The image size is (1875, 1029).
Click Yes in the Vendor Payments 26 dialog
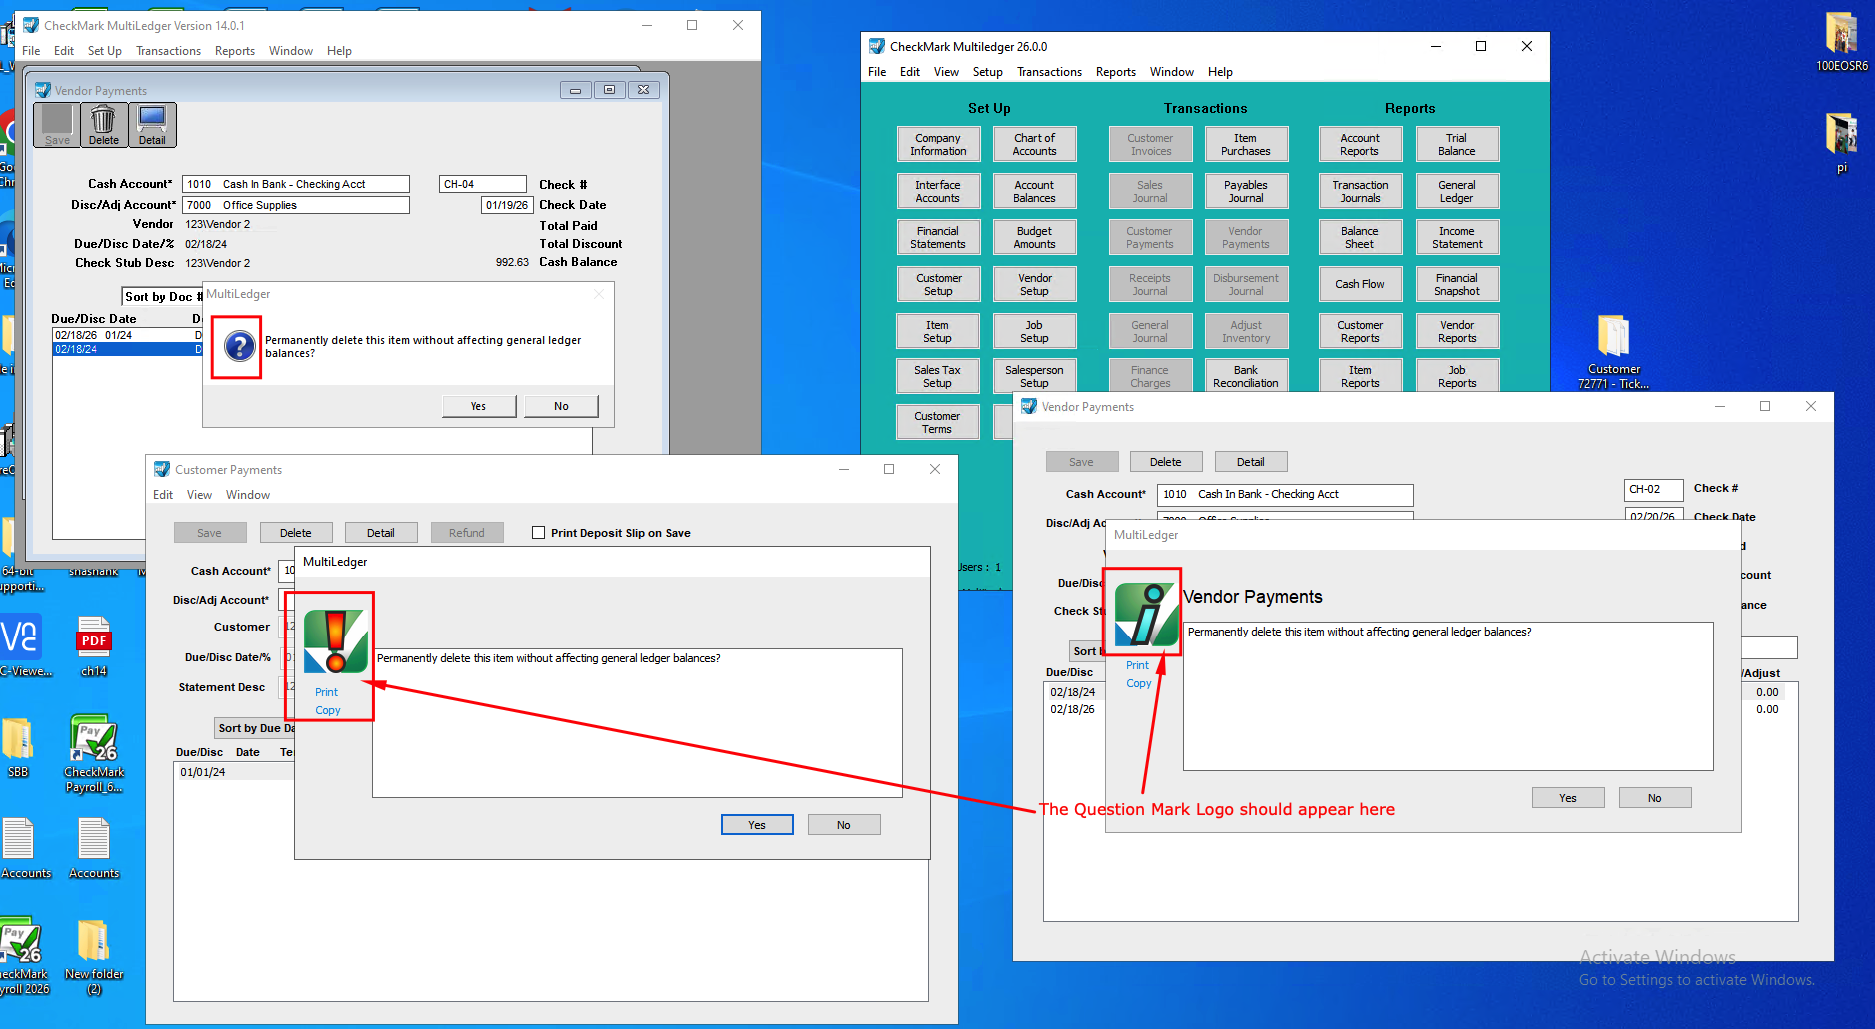pyautogui.click(x=1568, y=798)
